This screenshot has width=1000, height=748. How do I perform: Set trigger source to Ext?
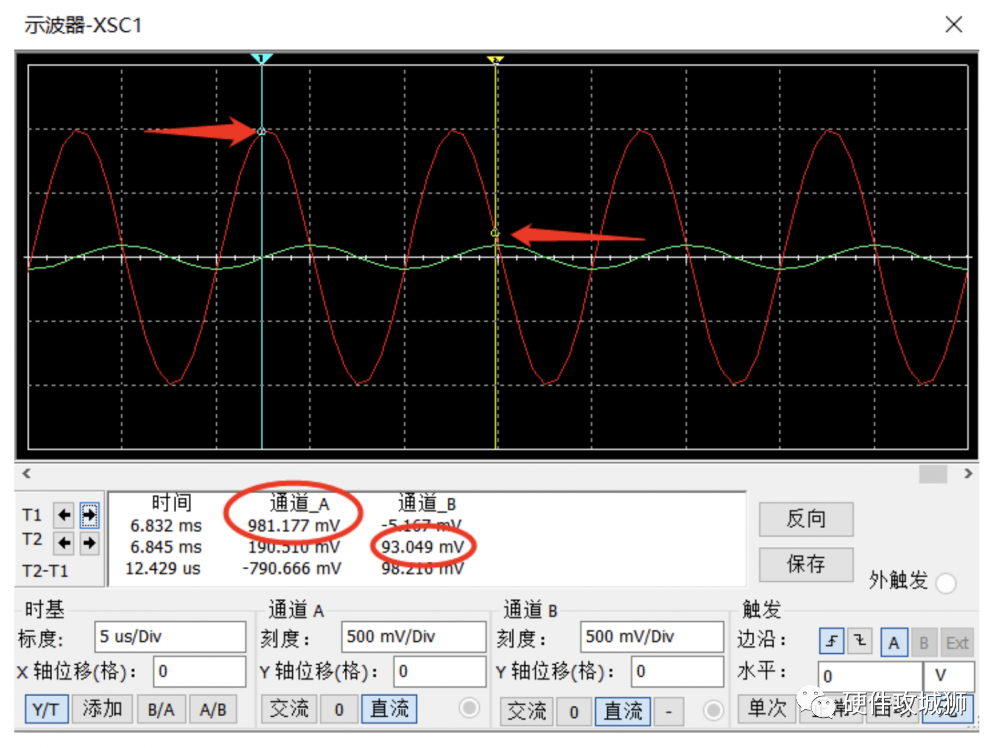(957, 643)
